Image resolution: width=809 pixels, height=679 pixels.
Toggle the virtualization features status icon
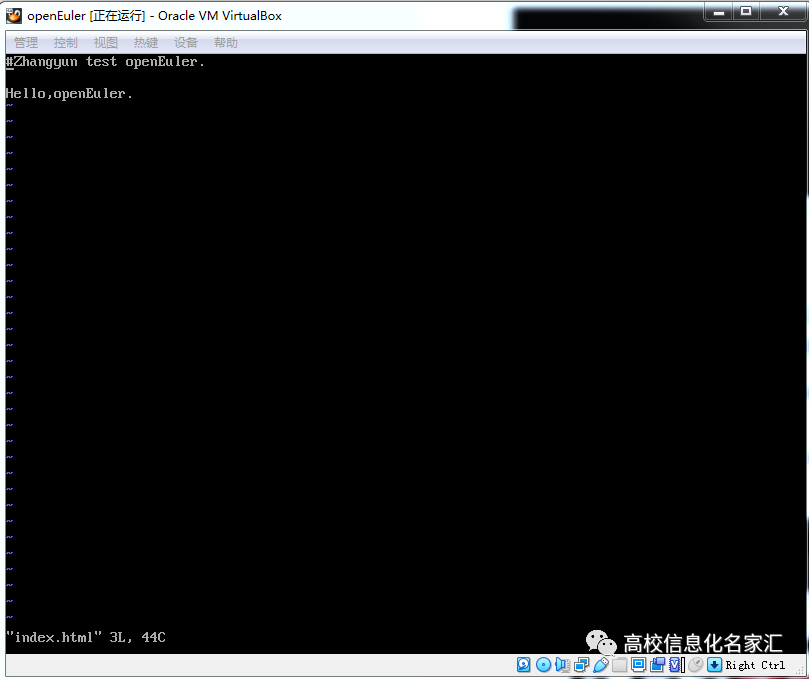coord(675,664)
